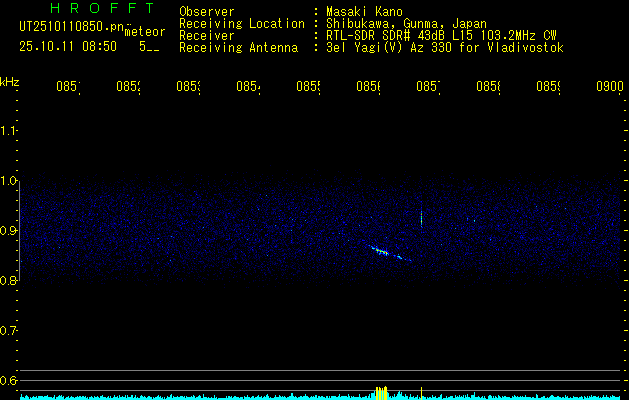Click the short vertical echo near 0857
This screenshot has width=629, height=400.
point(421,219)
